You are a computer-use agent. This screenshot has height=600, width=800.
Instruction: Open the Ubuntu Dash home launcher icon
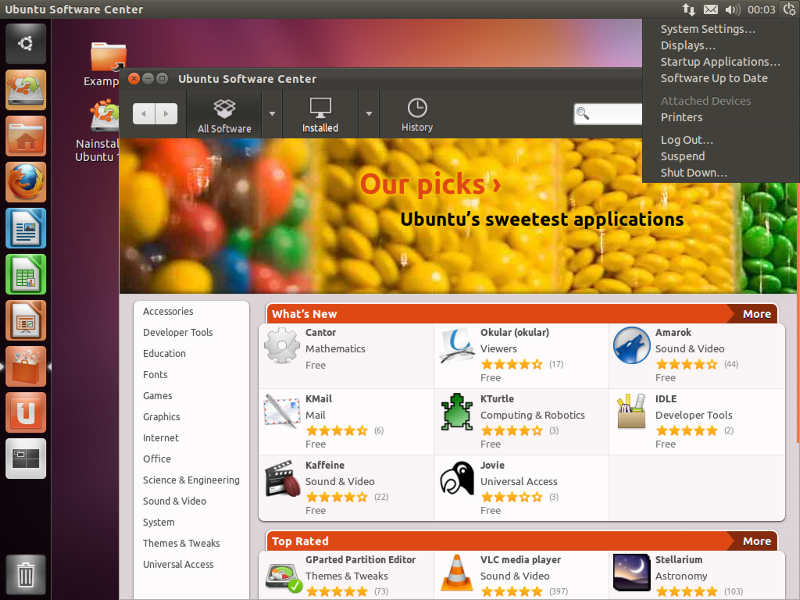[x=26, y=43]
